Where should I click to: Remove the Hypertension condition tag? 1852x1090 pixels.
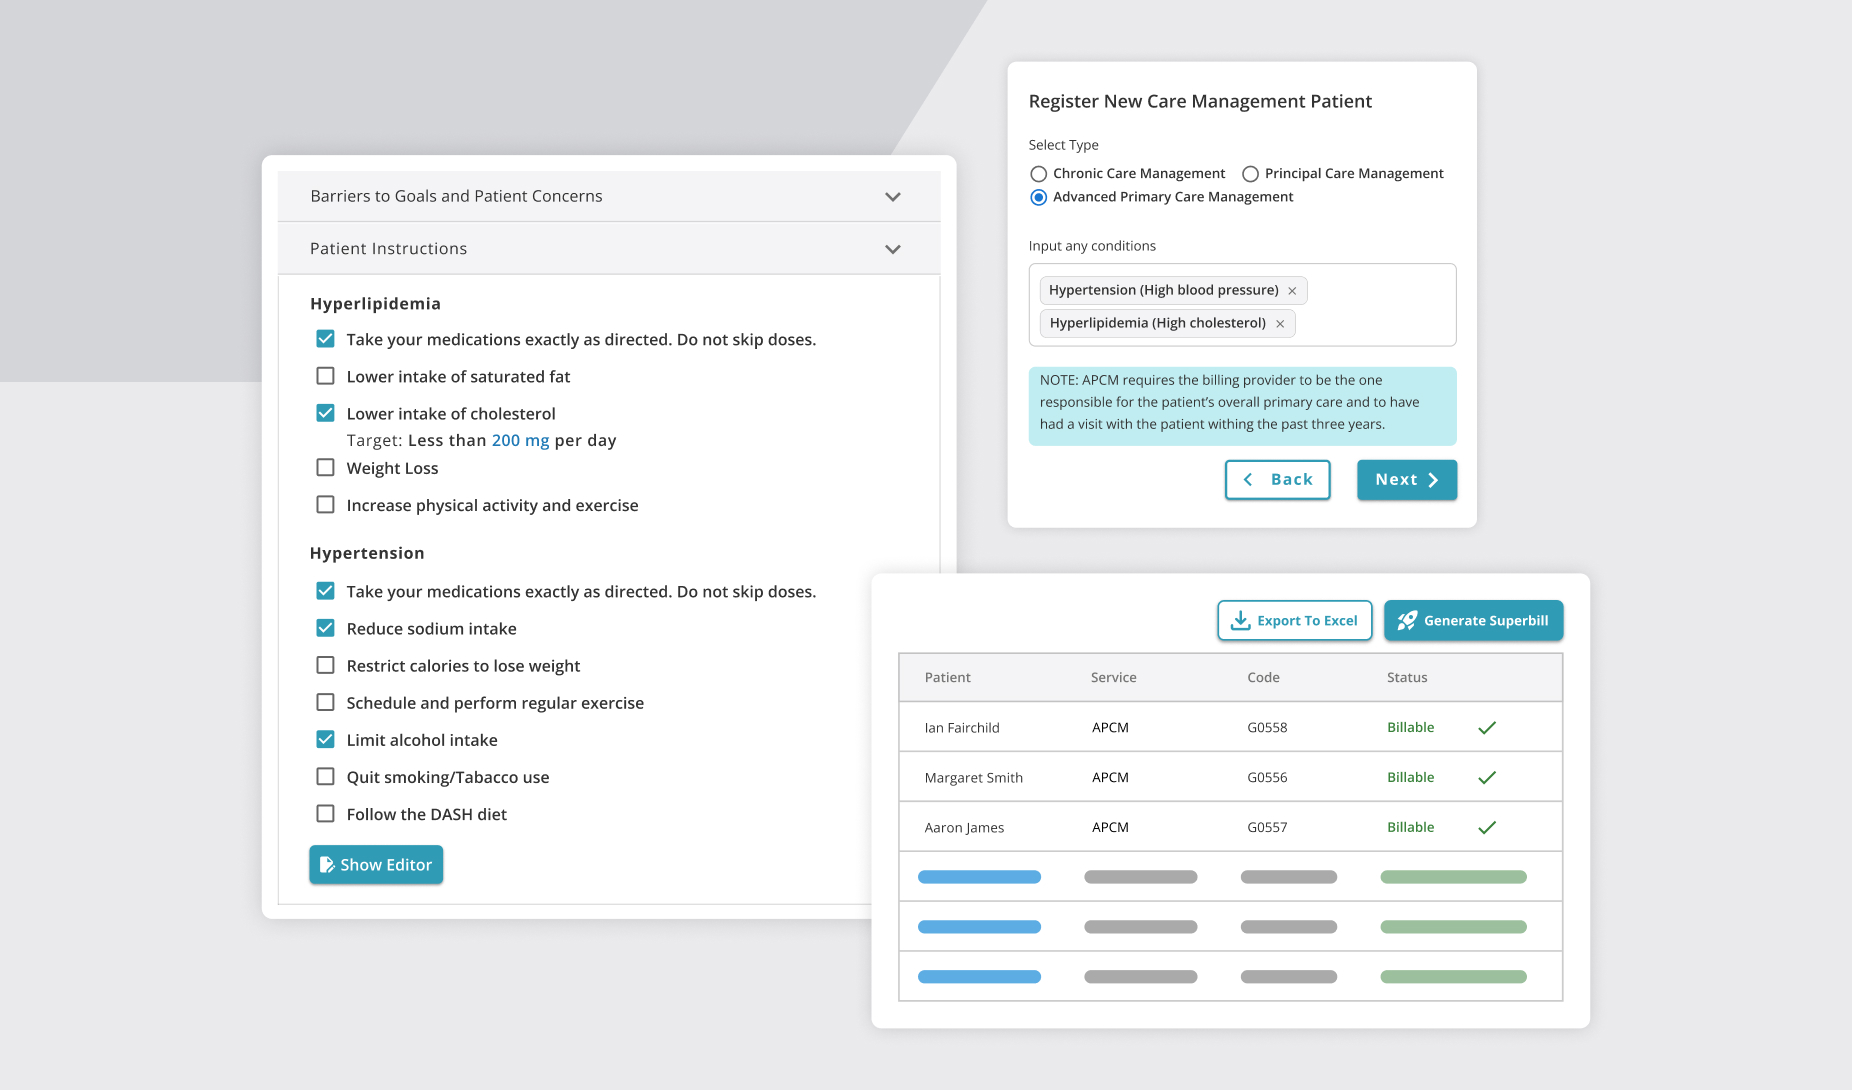pos(1292,291)
